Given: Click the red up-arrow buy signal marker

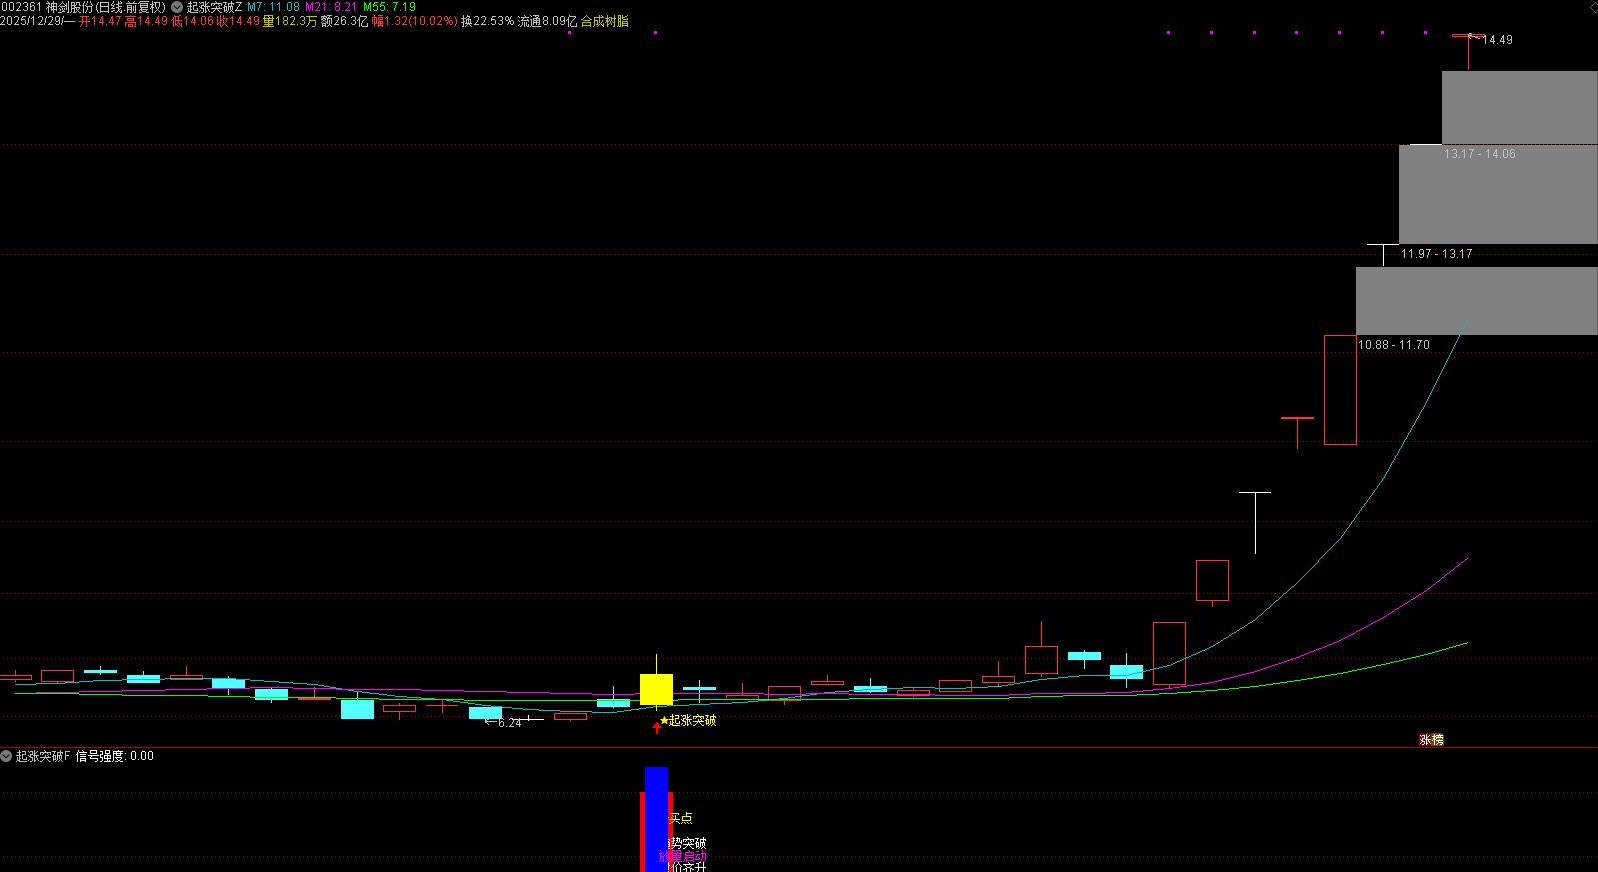Looking at the screenshot, I should [x=656, y=727].
